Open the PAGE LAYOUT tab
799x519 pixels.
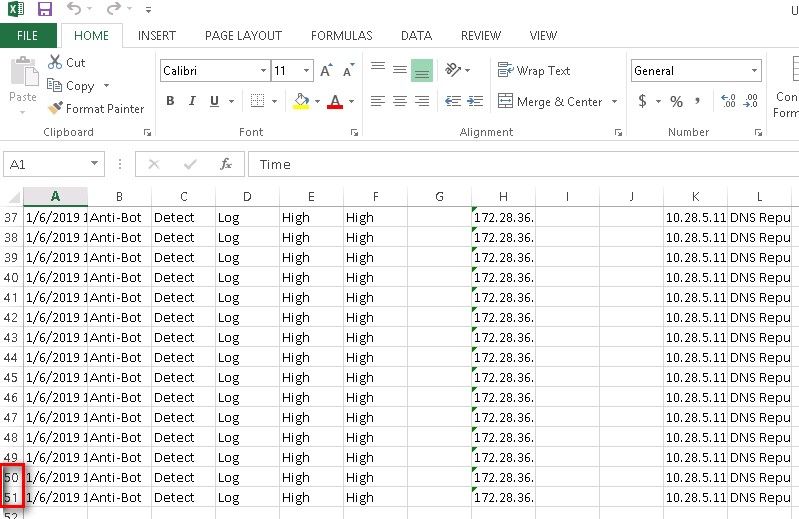click(x=243, y=36)
